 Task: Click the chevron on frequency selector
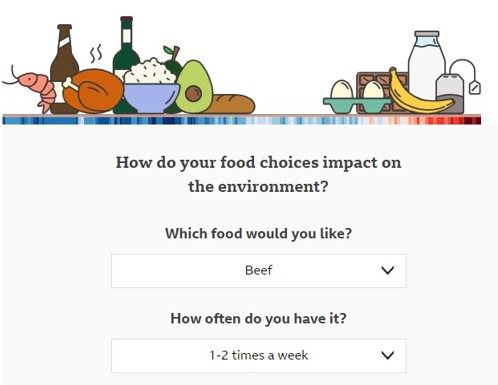coord(387,355)
